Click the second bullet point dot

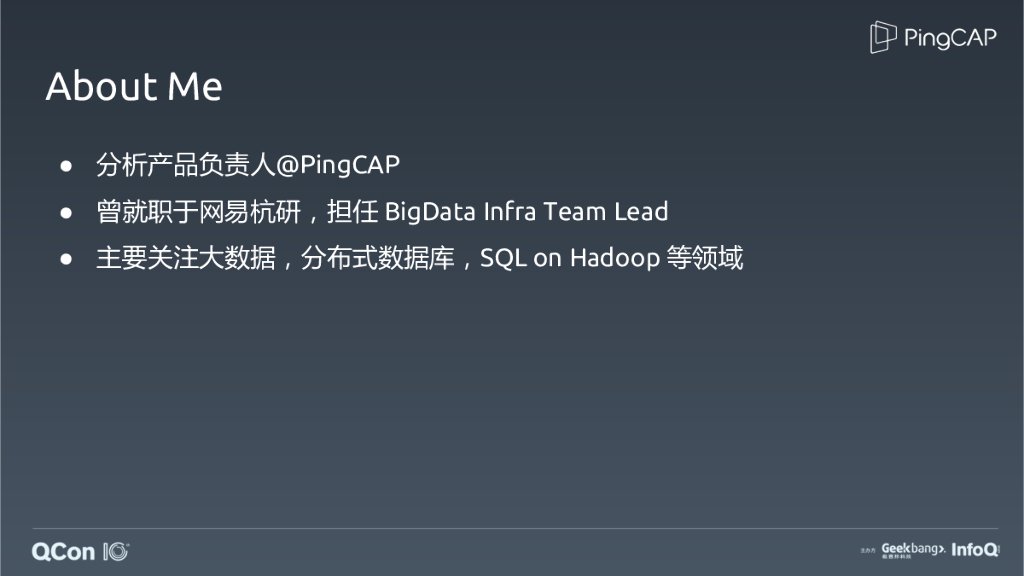[67, 212]
